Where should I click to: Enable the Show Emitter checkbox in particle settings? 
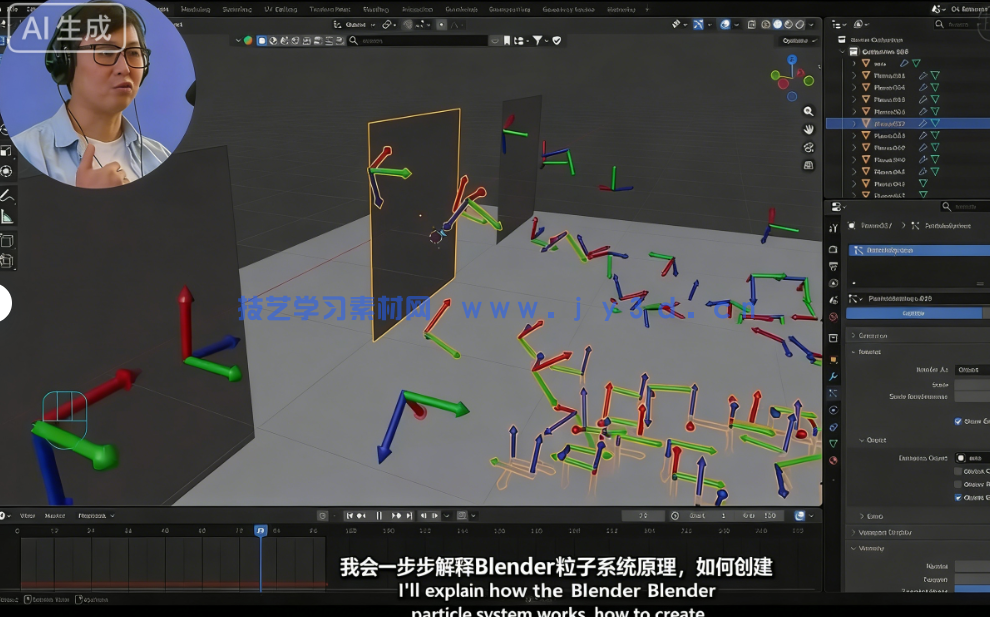point(958,421)
